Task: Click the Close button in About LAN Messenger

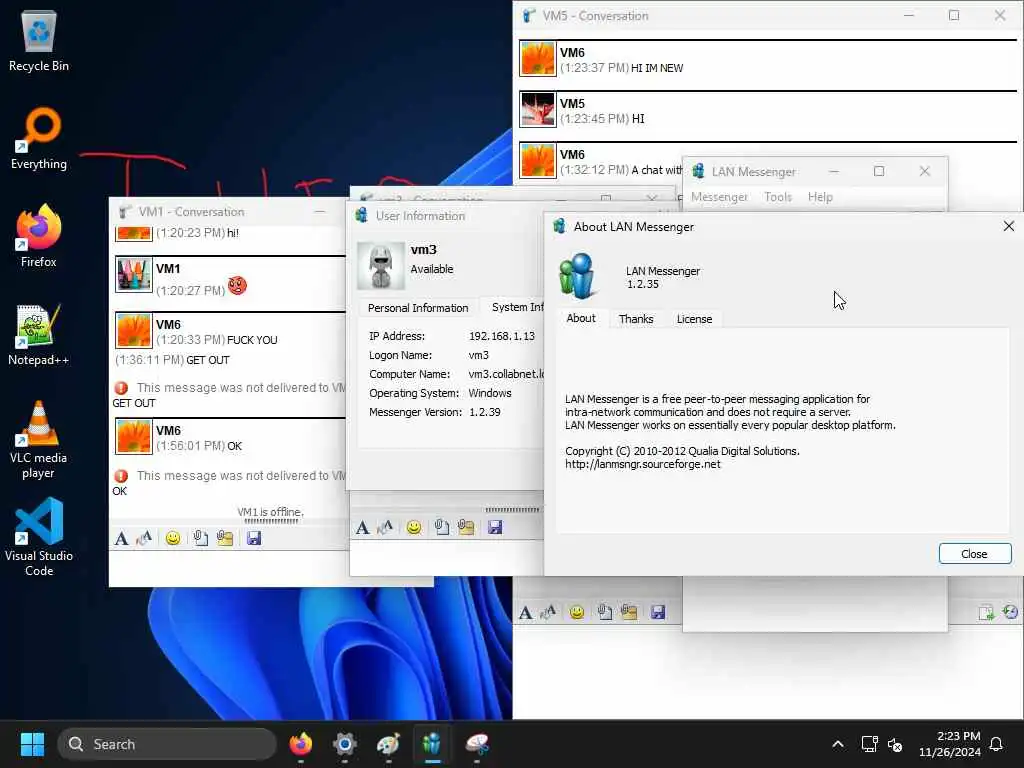Action: tap(975, 554)
